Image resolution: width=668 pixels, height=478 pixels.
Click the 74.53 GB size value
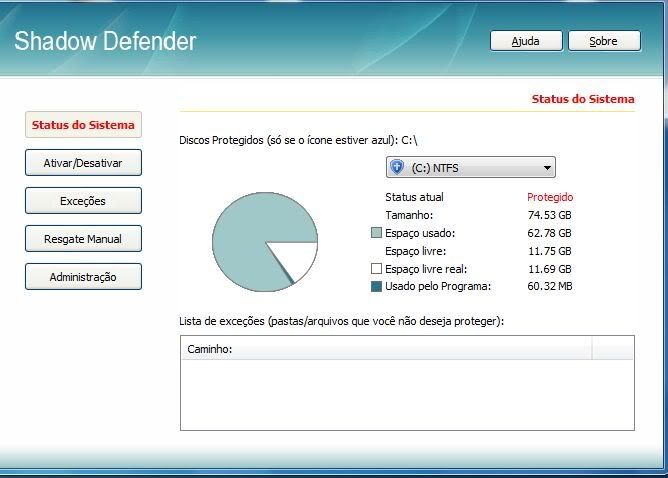tap(550, 215)
